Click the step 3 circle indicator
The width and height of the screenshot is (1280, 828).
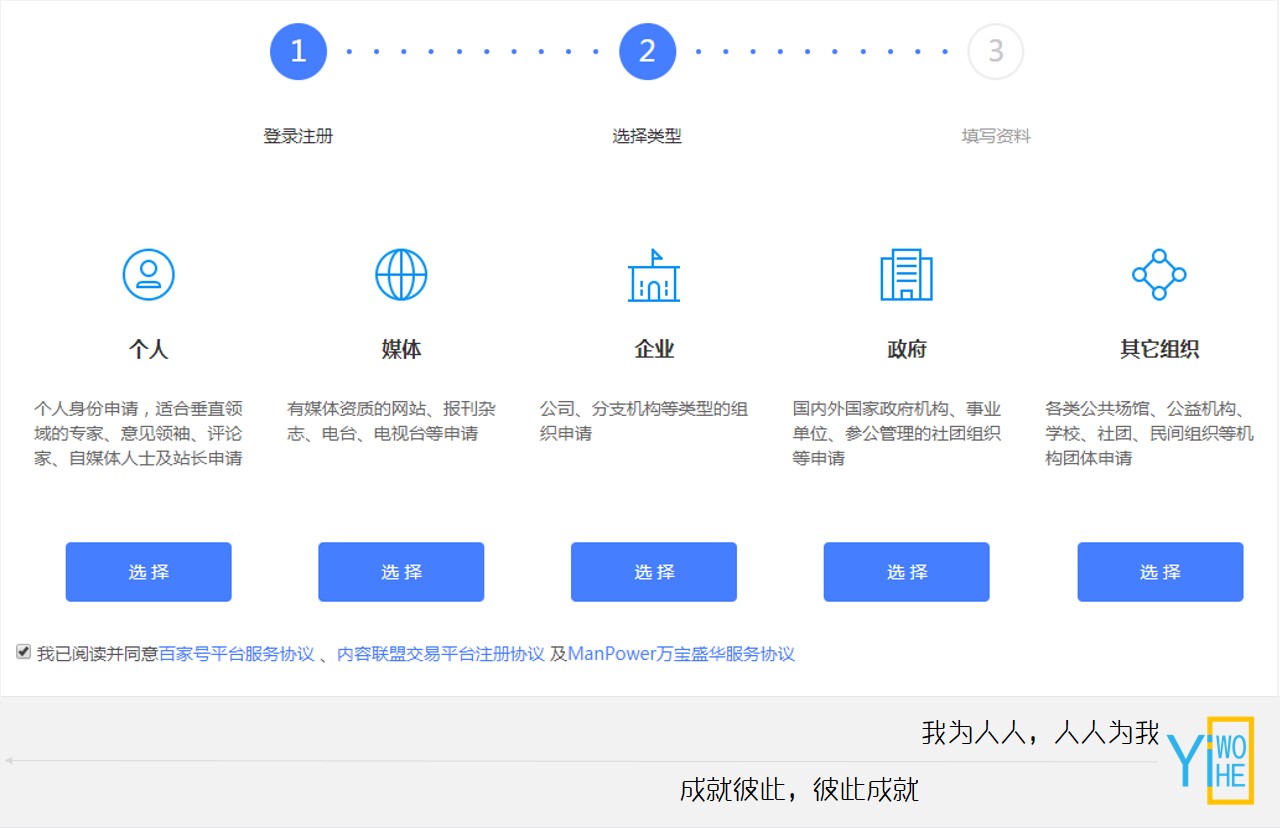[x=995, y=51]
